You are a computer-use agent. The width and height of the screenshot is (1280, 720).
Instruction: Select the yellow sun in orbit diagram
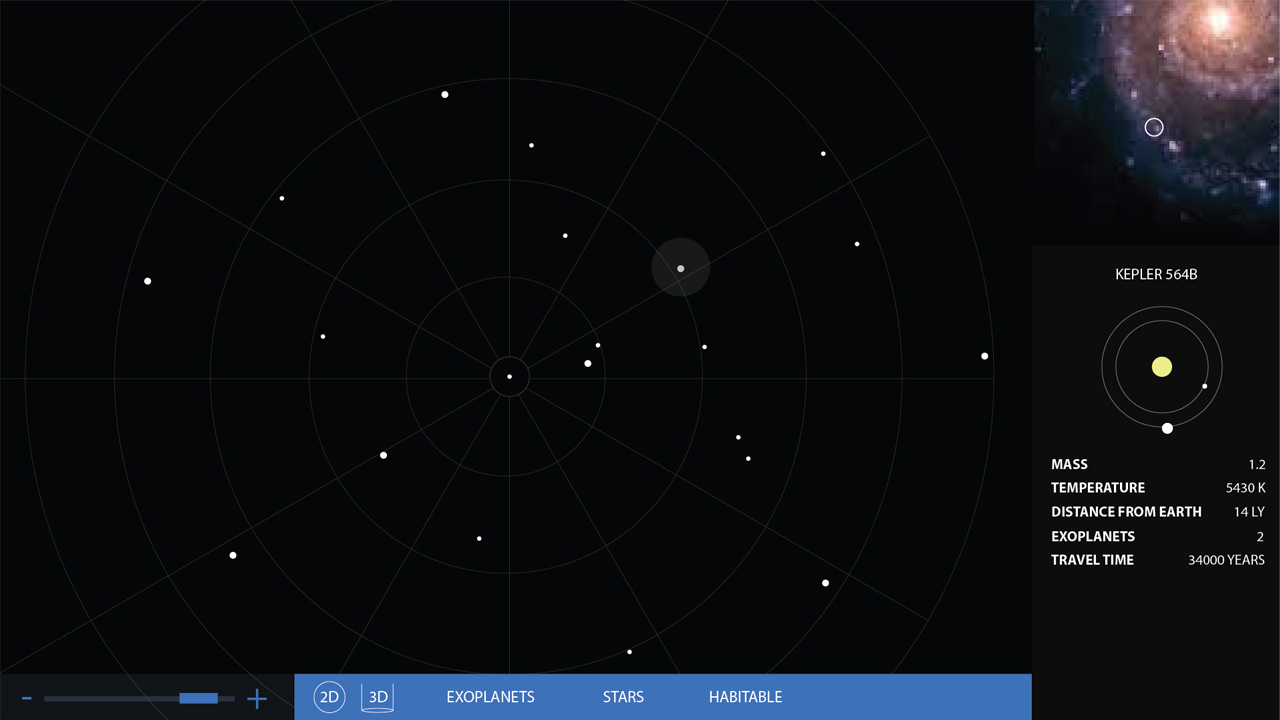1161,367
